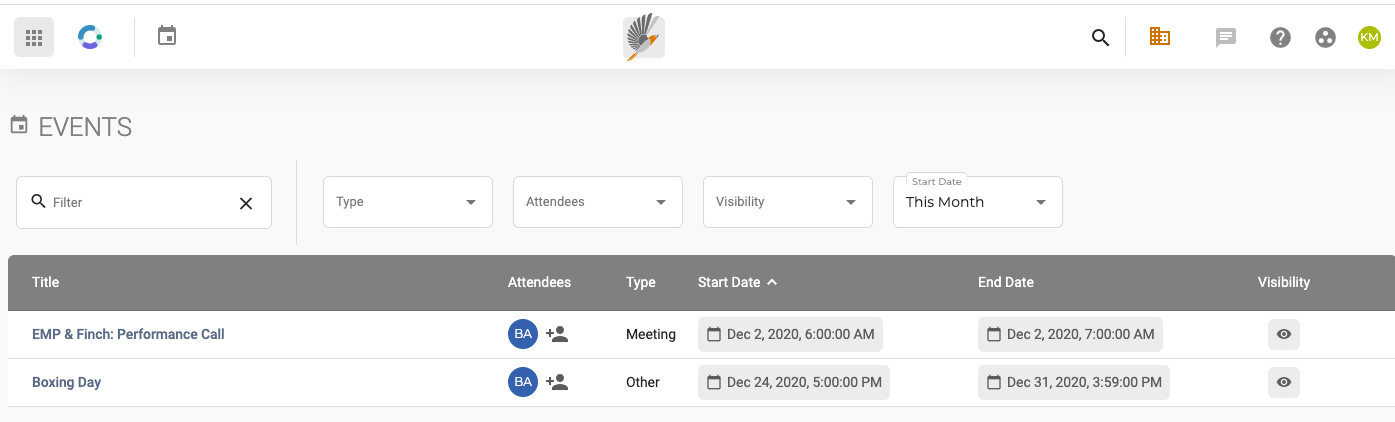Expand the Visibility filter dropdown
The width and height of the screenshot is (1395, 422).
tap(788, 202)
